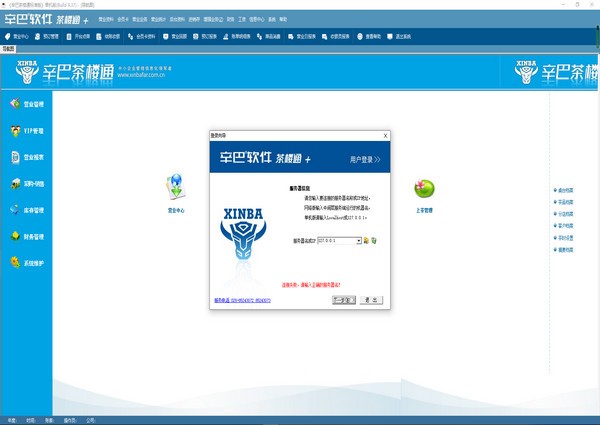This screenshot has height=425, width=600.
Task: Open the 进销存 menu
Action: pos(194,19)
